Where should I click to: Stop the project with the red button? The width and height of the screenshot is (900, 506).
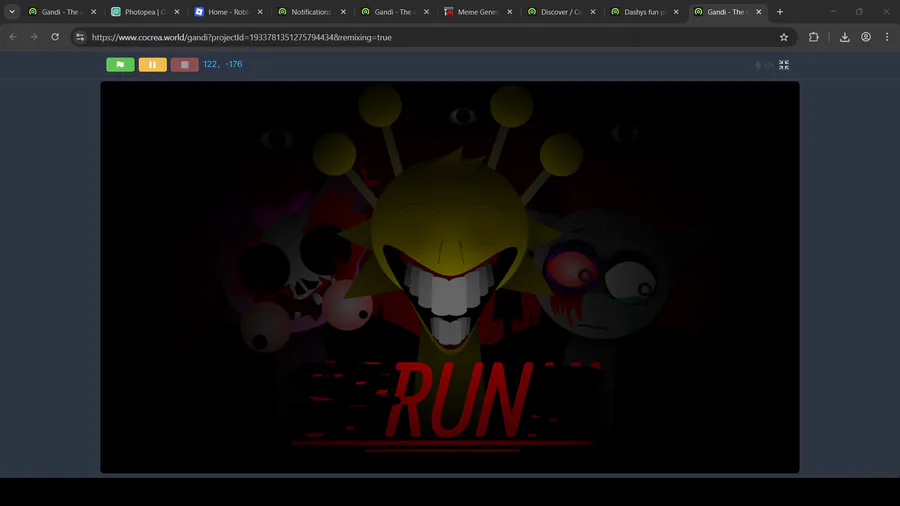(184, 65)
